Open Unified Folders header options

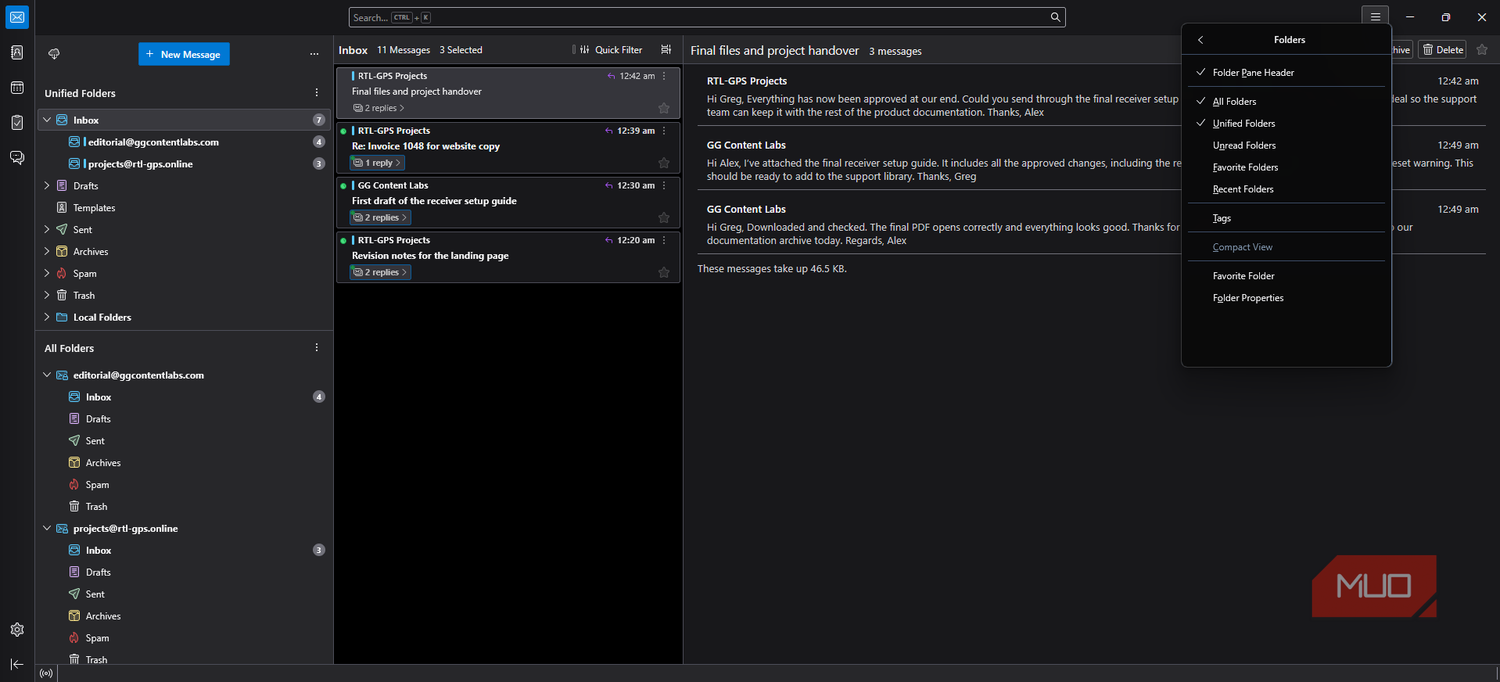tap(317, 93)
